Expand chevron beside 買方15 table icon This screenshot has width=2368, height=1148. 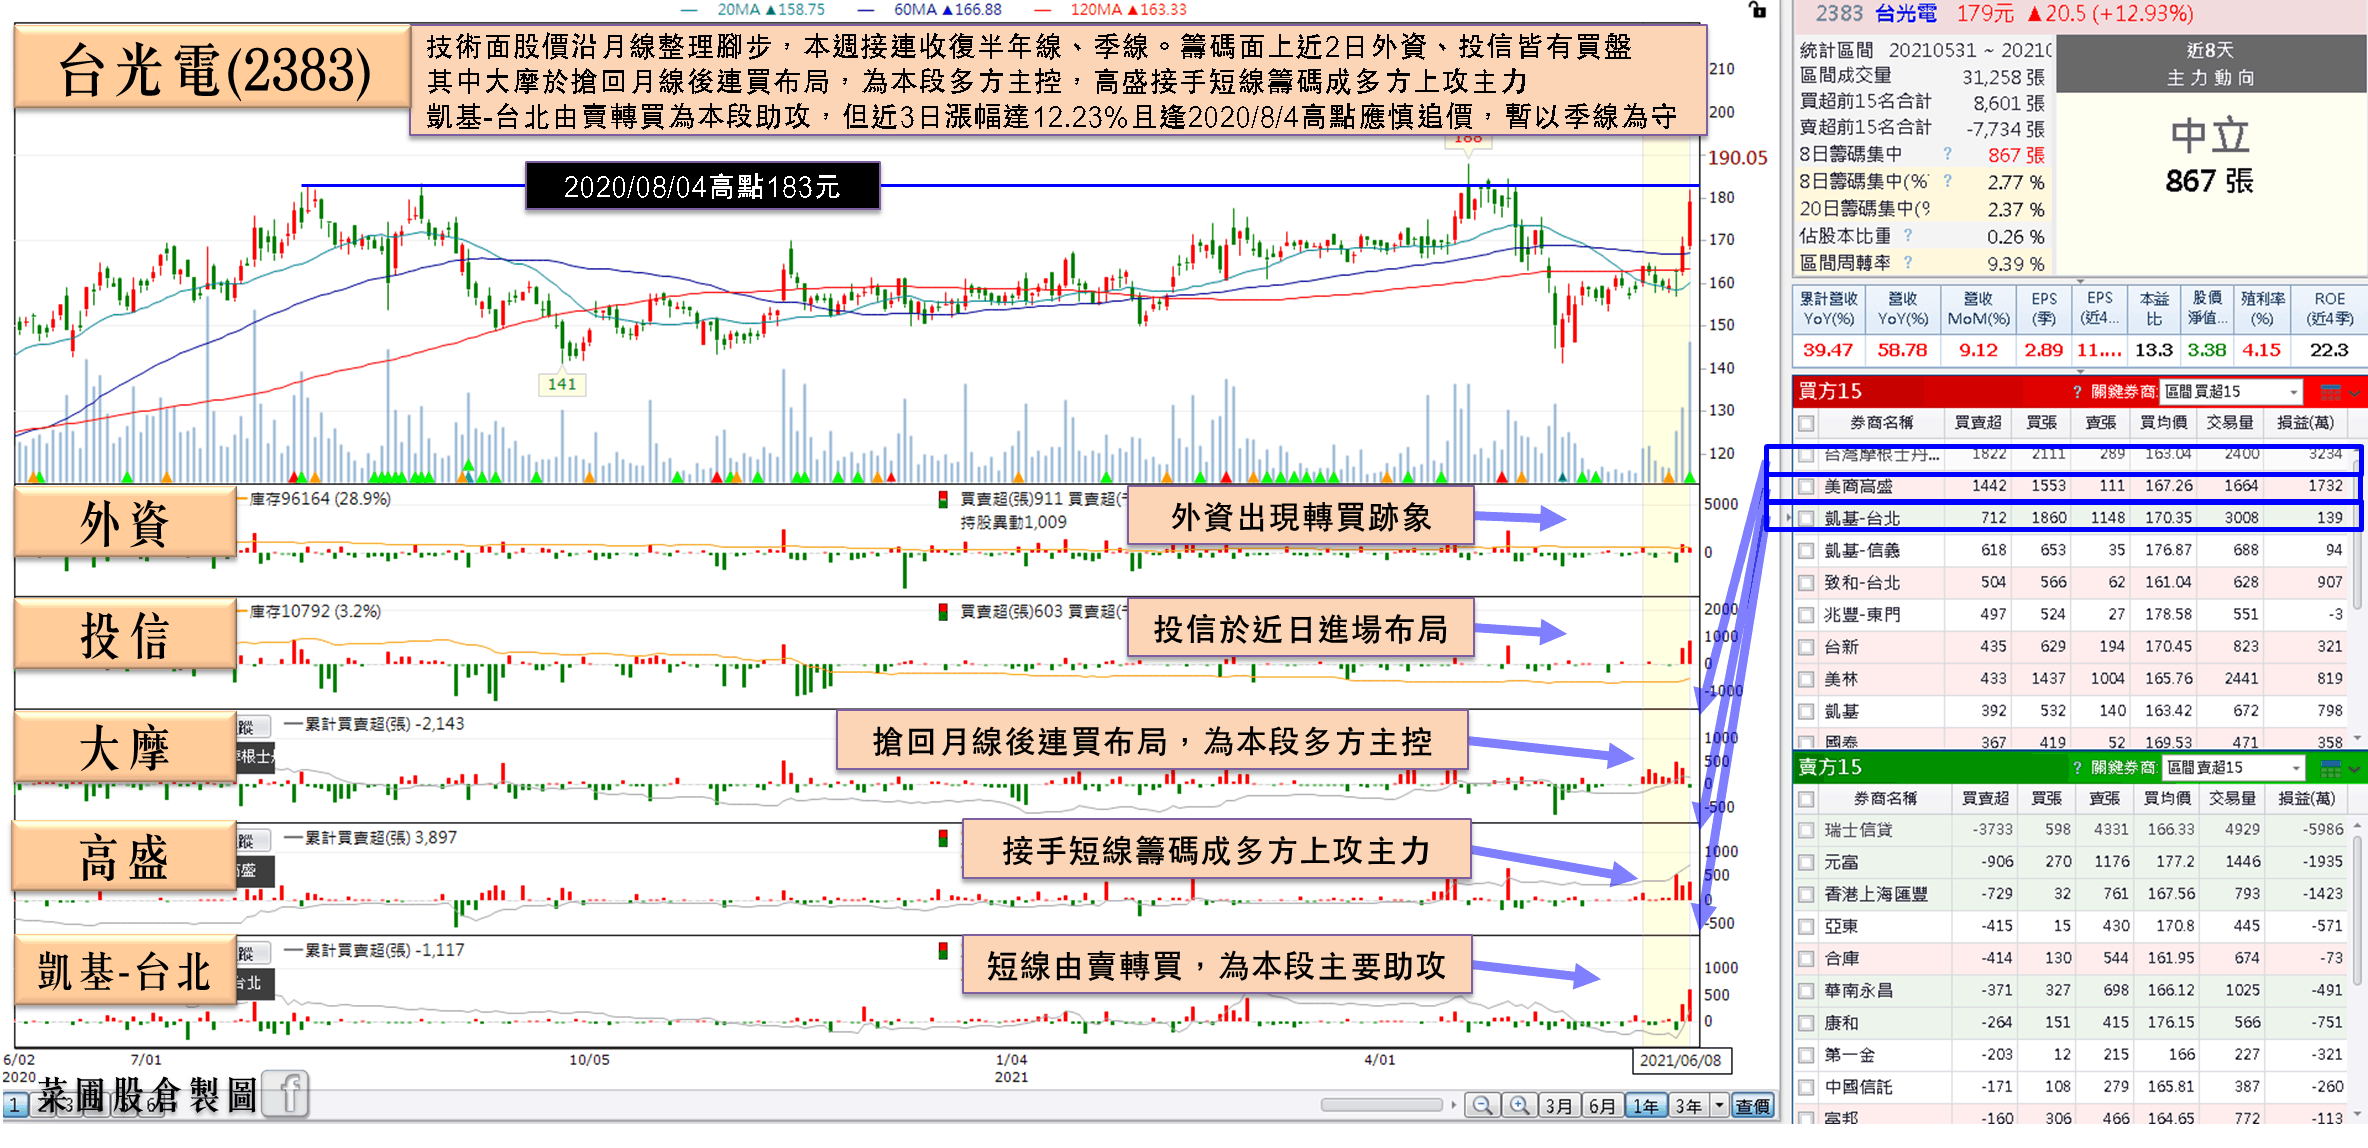tap(2355, 393)
